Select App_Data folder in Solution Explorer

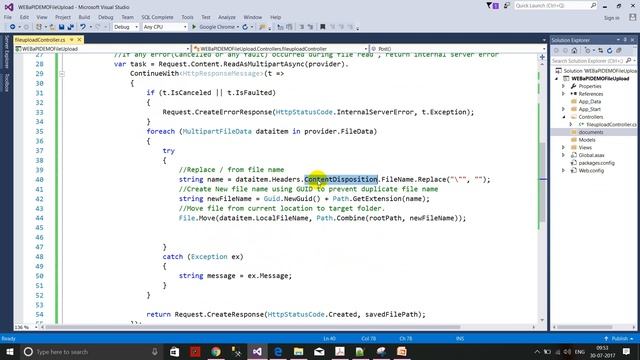coord(590,101)
